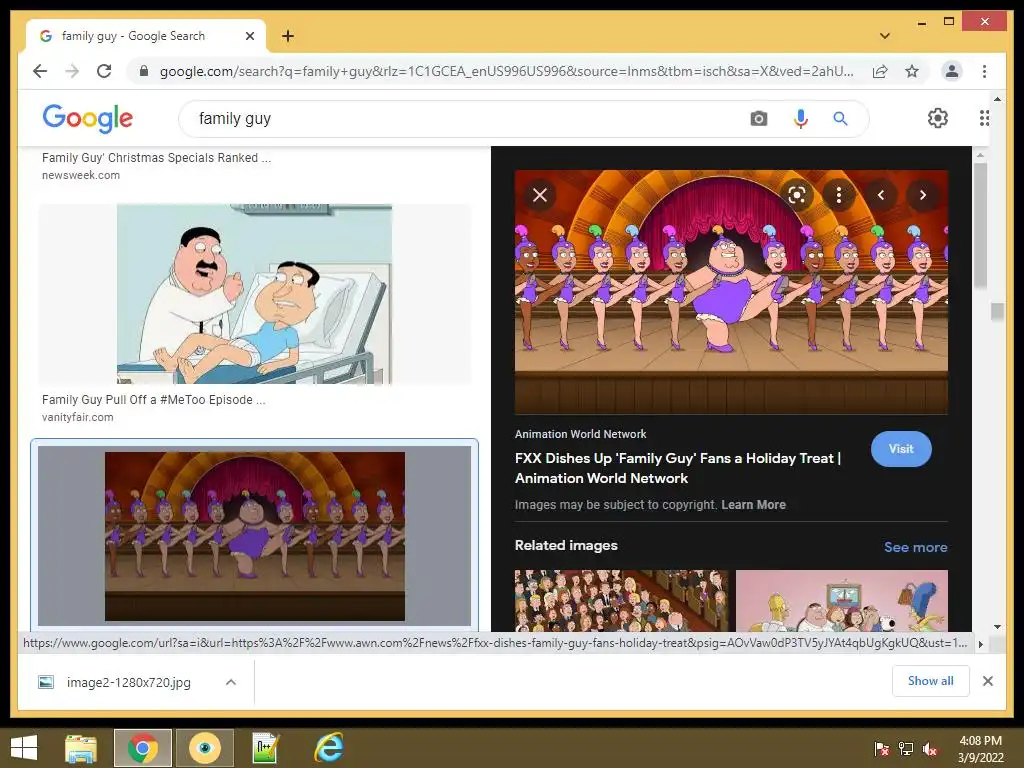Click the network tray icon

[906, 749]
